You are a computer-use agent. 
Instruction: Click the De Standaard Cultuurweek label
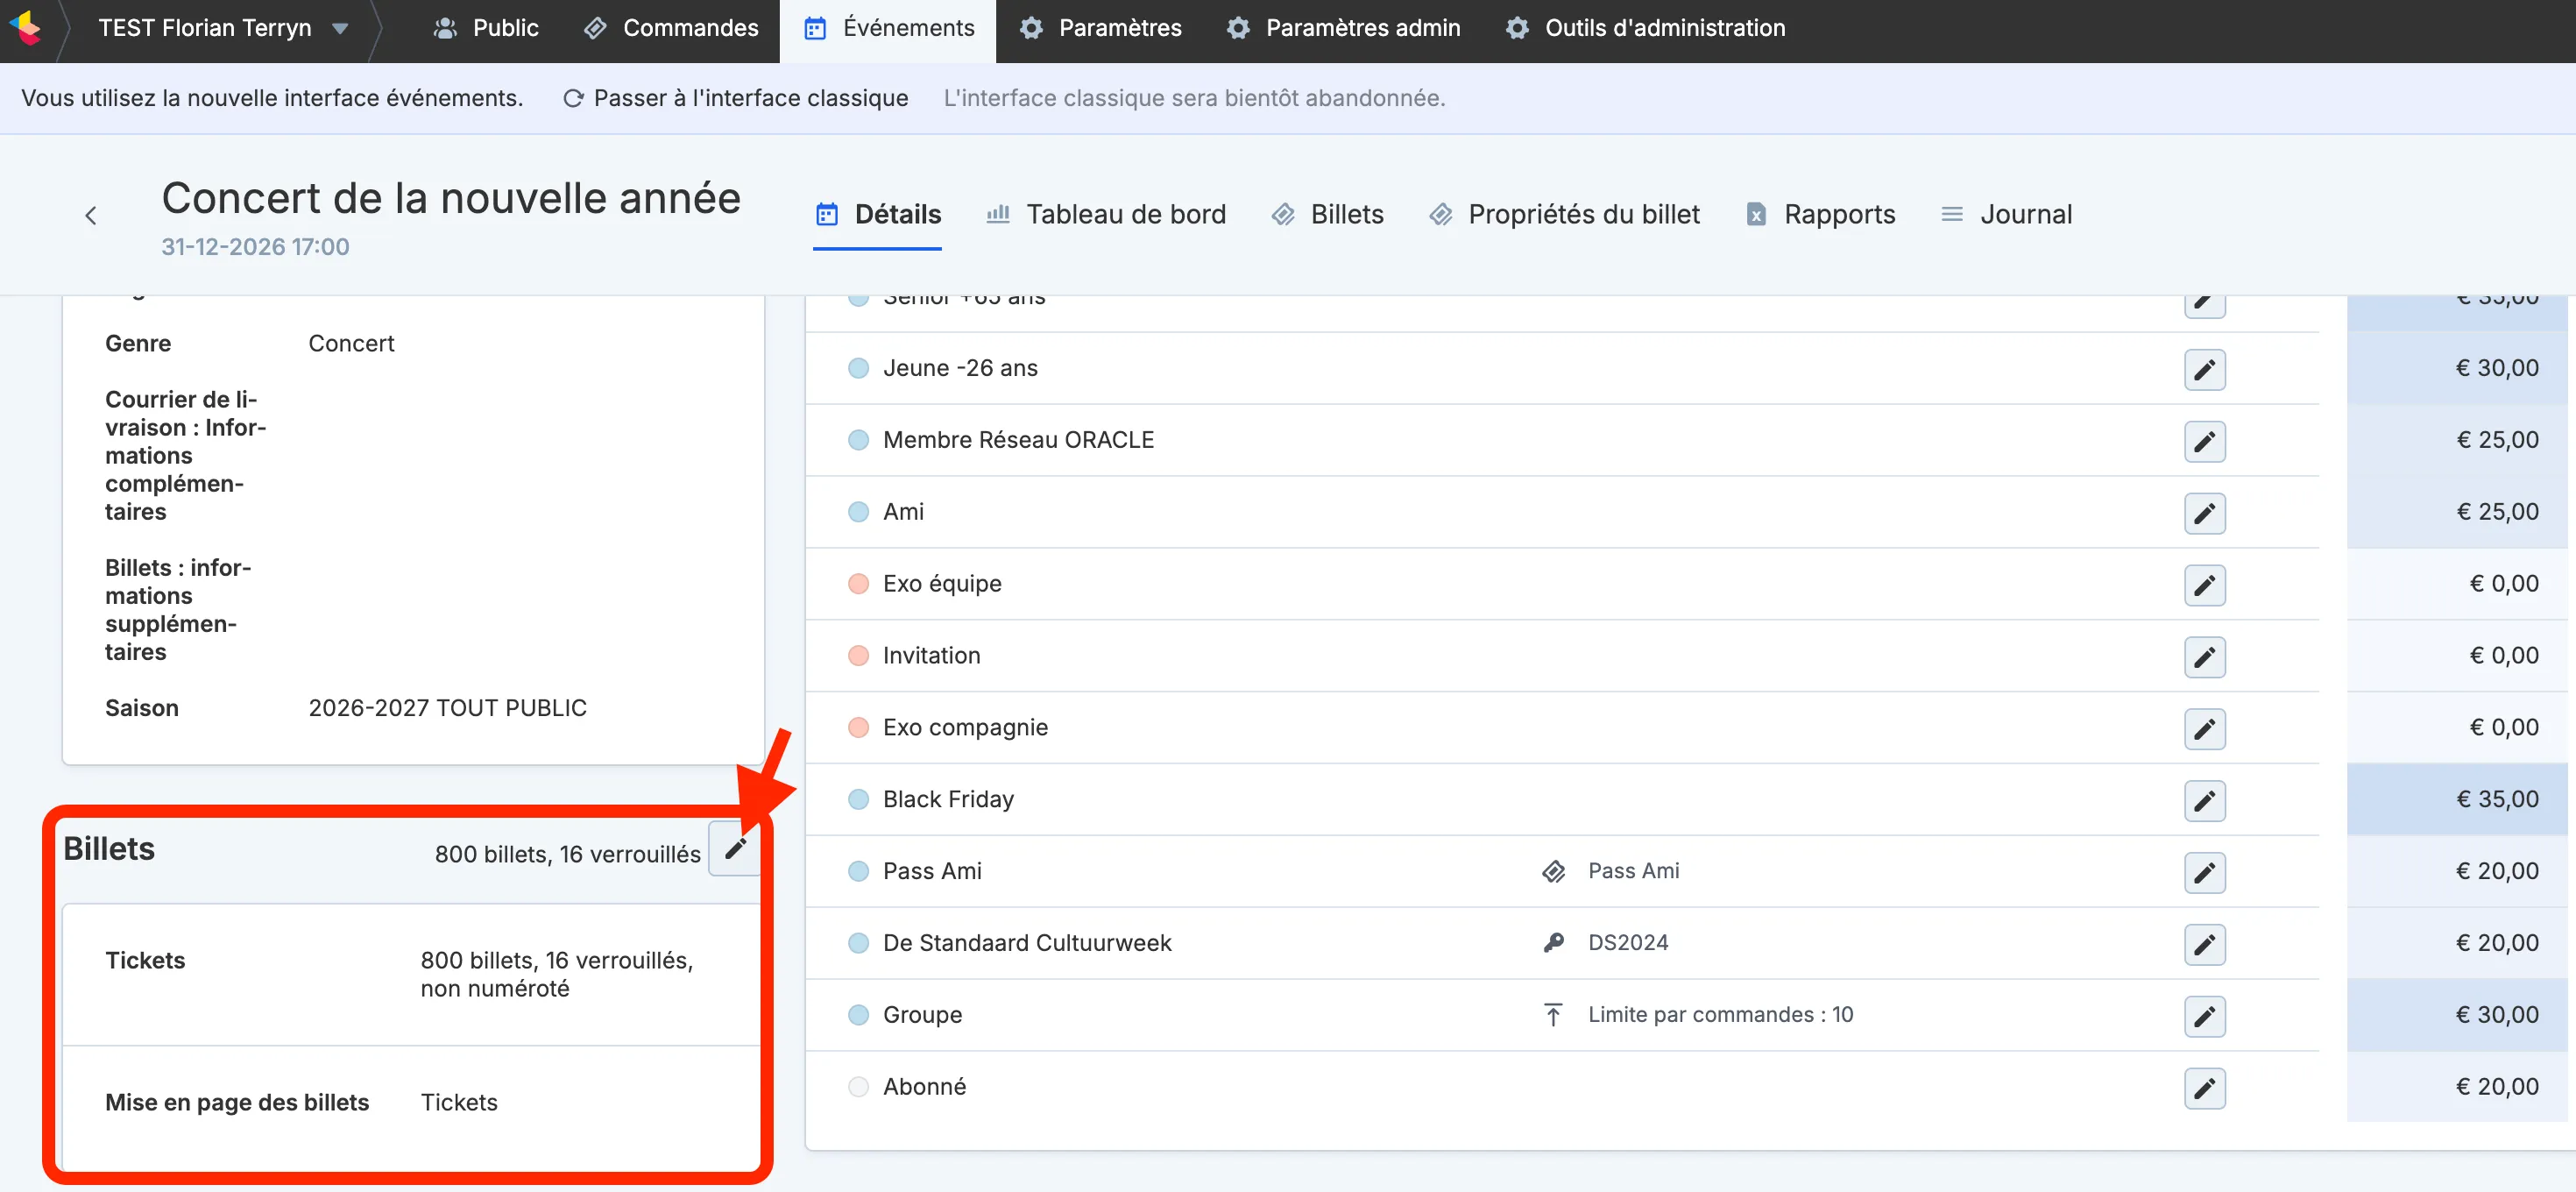coord(1027,943)
